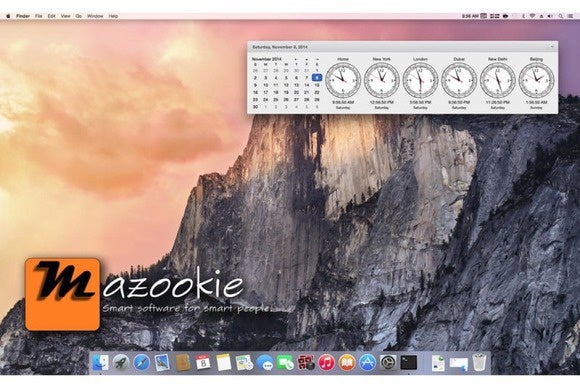Open Wi-Fi status in menu bar
The width and height of the screenshot is (580, 388).
coord(532,16)
